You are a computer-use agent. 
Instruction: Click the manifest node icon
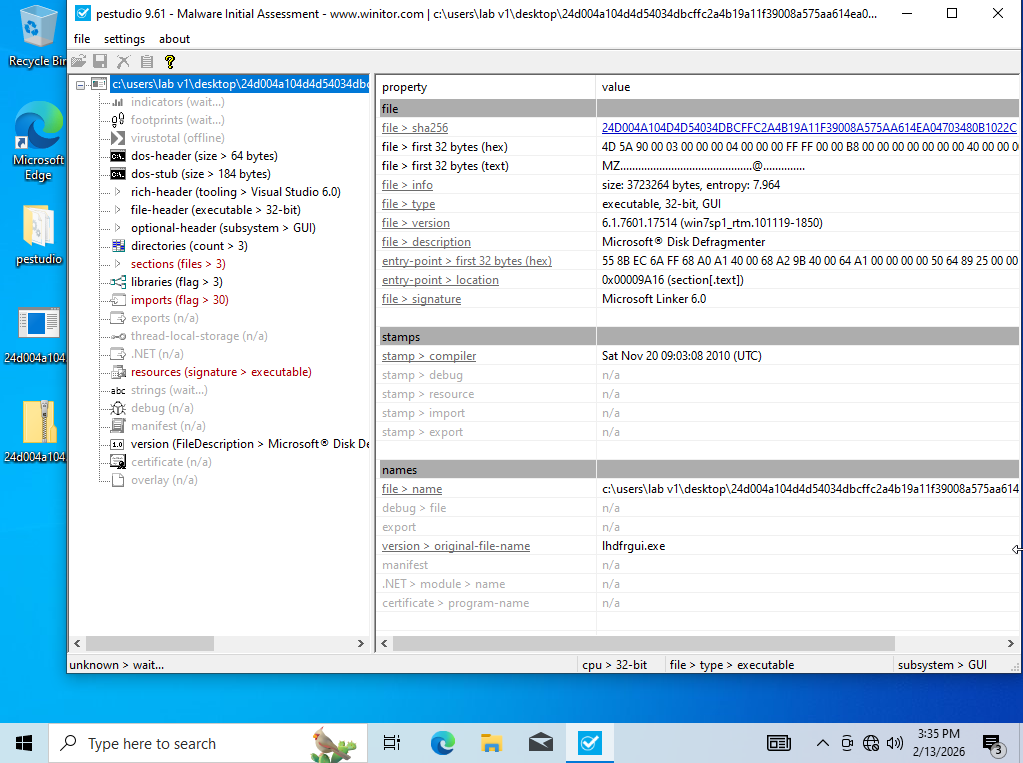(118, 426)
